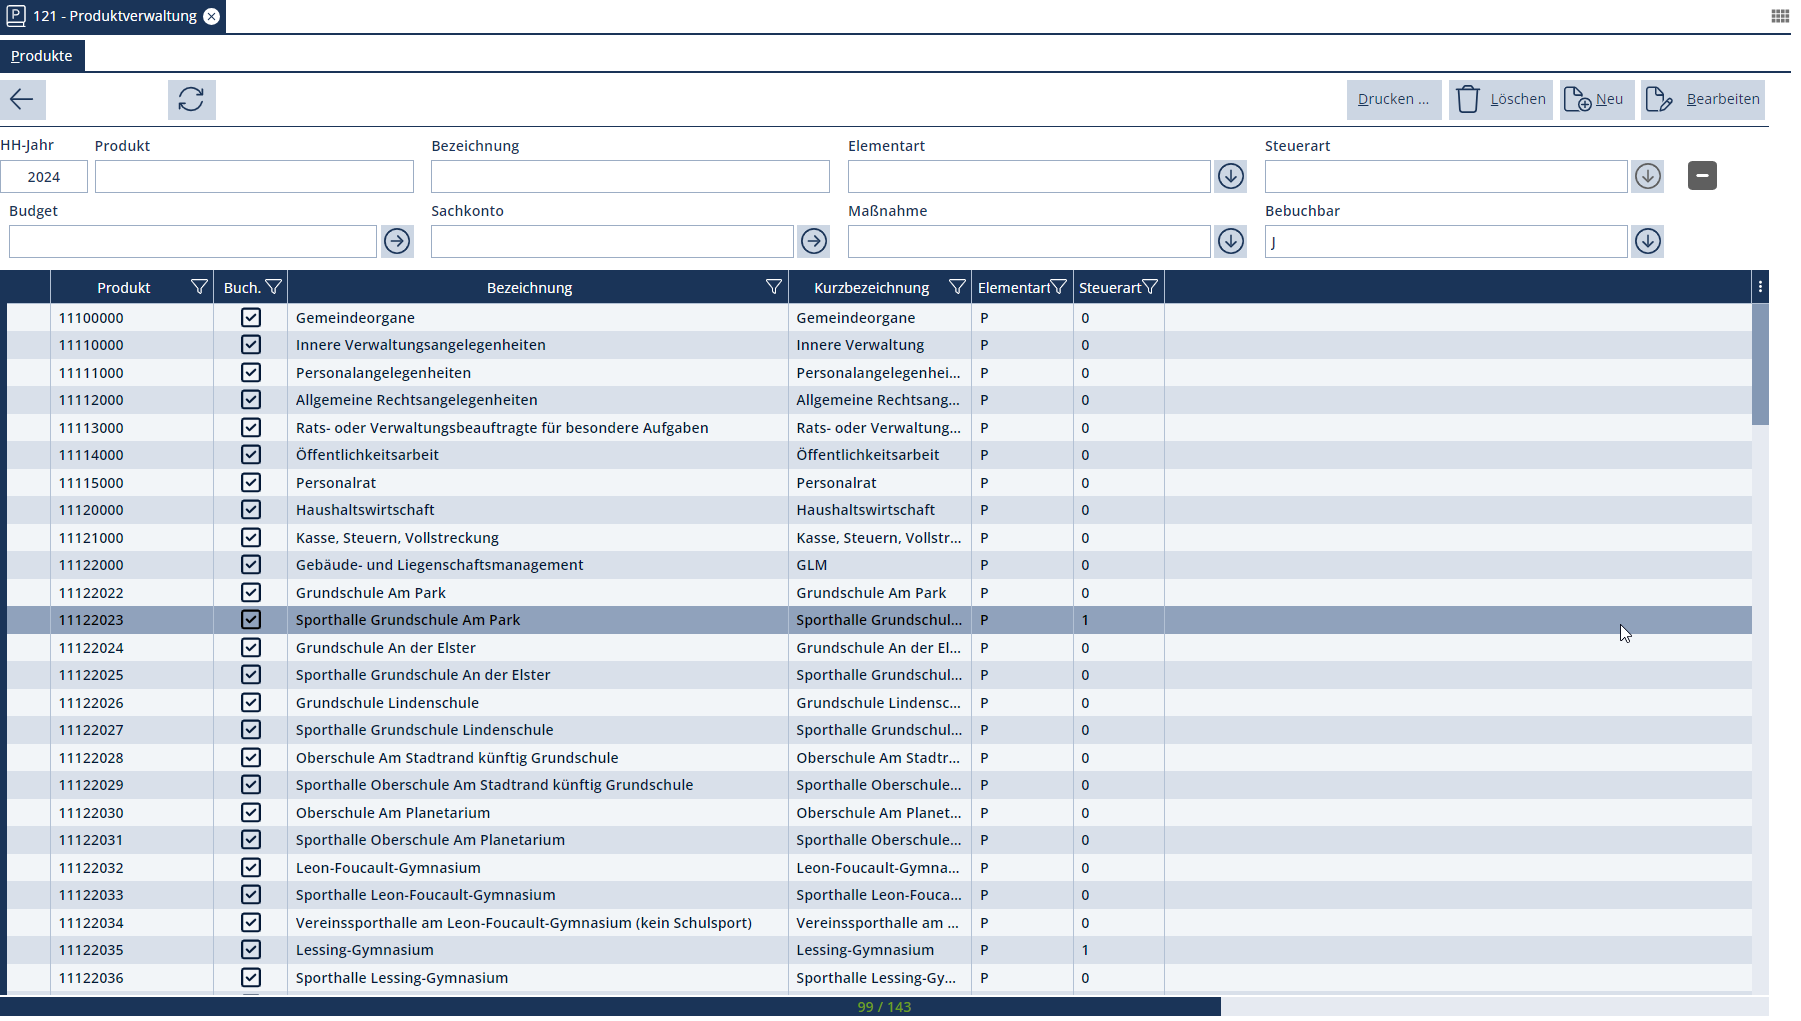Viewport: 1801px width, 1021px height.
Task: Click the Drucken button
Action: 1393,99
